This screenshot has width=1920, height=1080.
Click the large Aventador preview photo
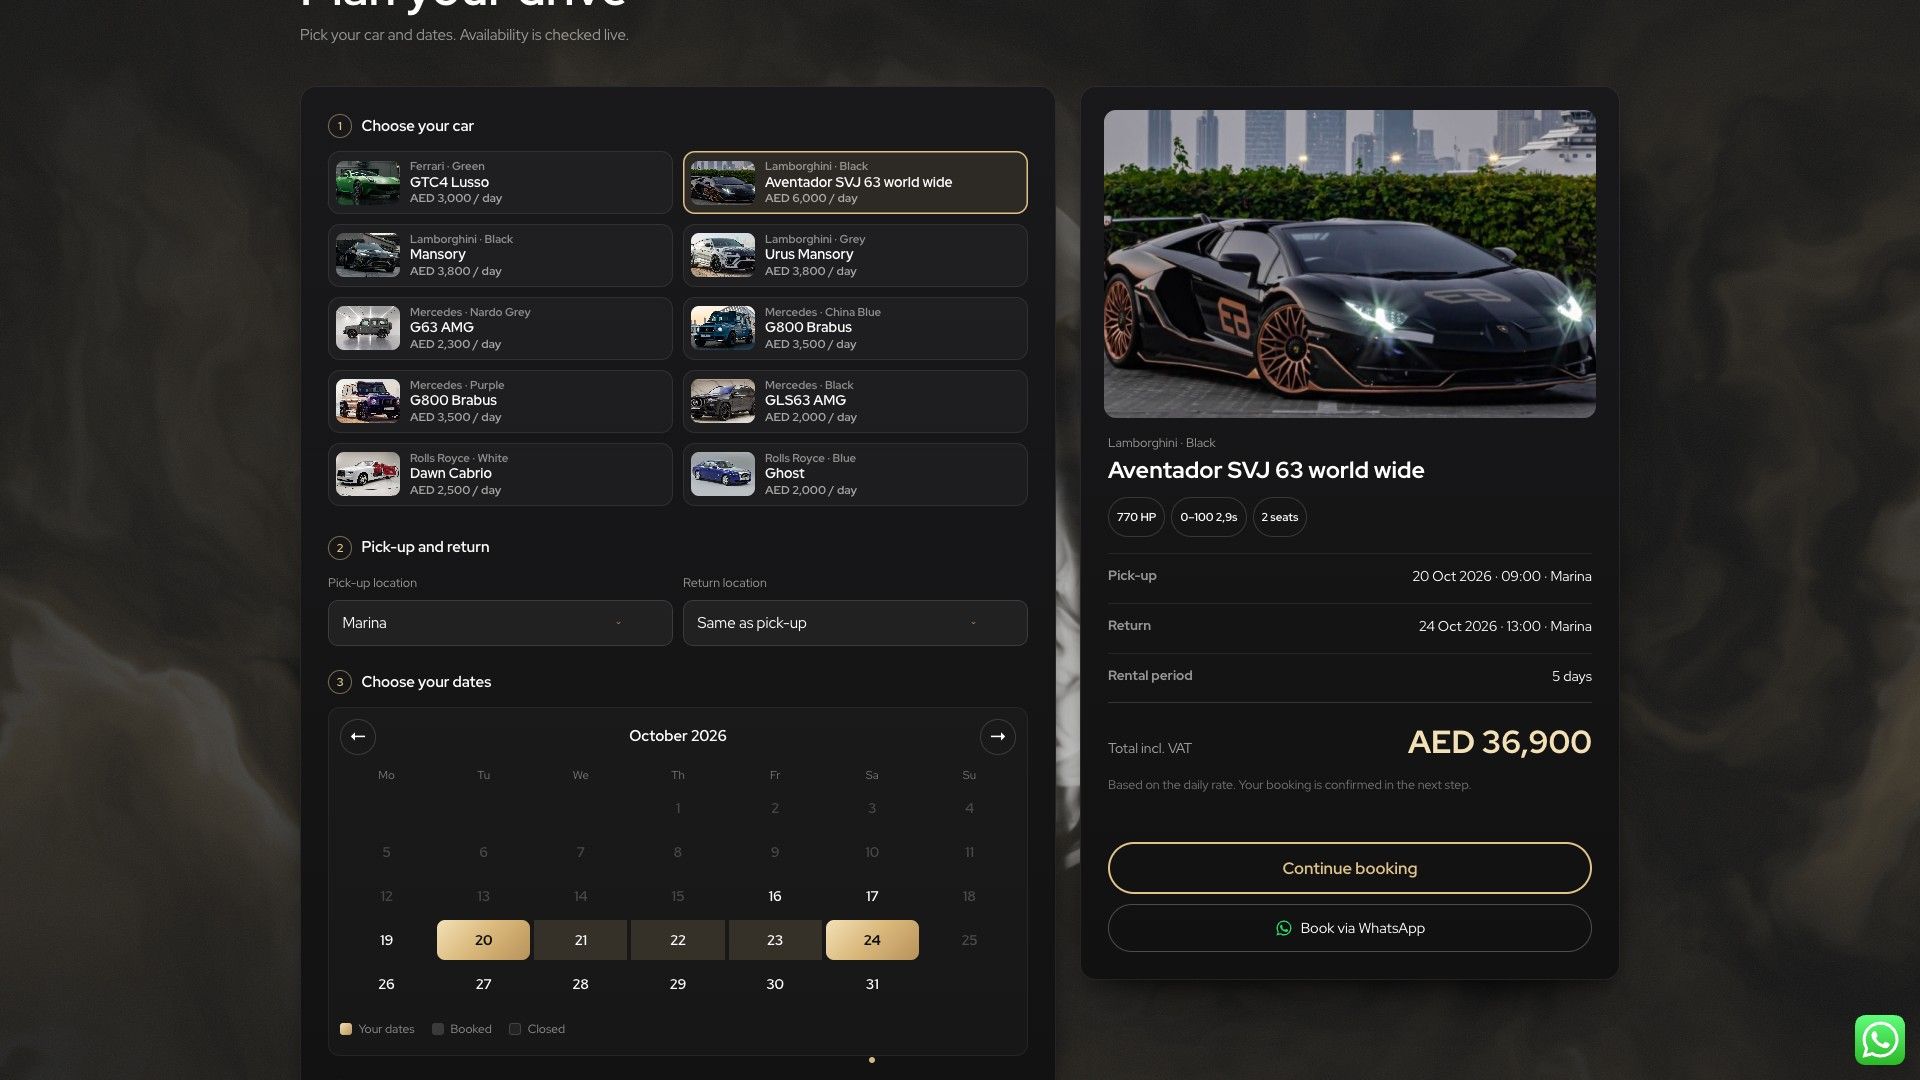coord(1349,264)
